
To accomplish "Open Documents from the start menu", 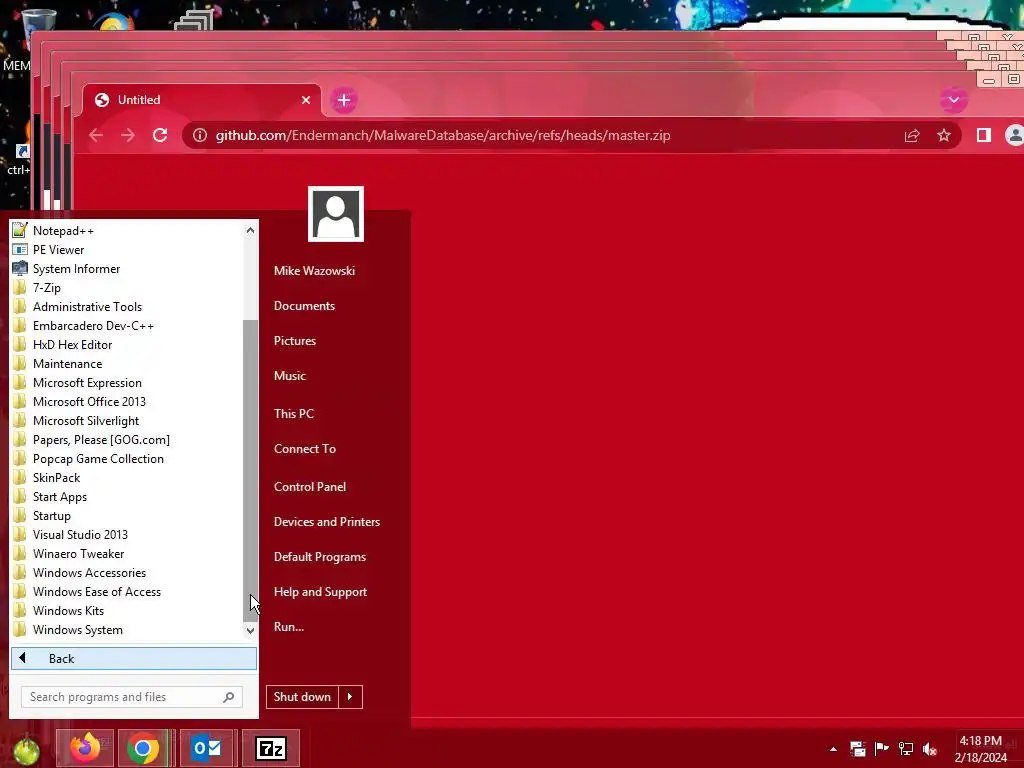I will click(304, 306).
